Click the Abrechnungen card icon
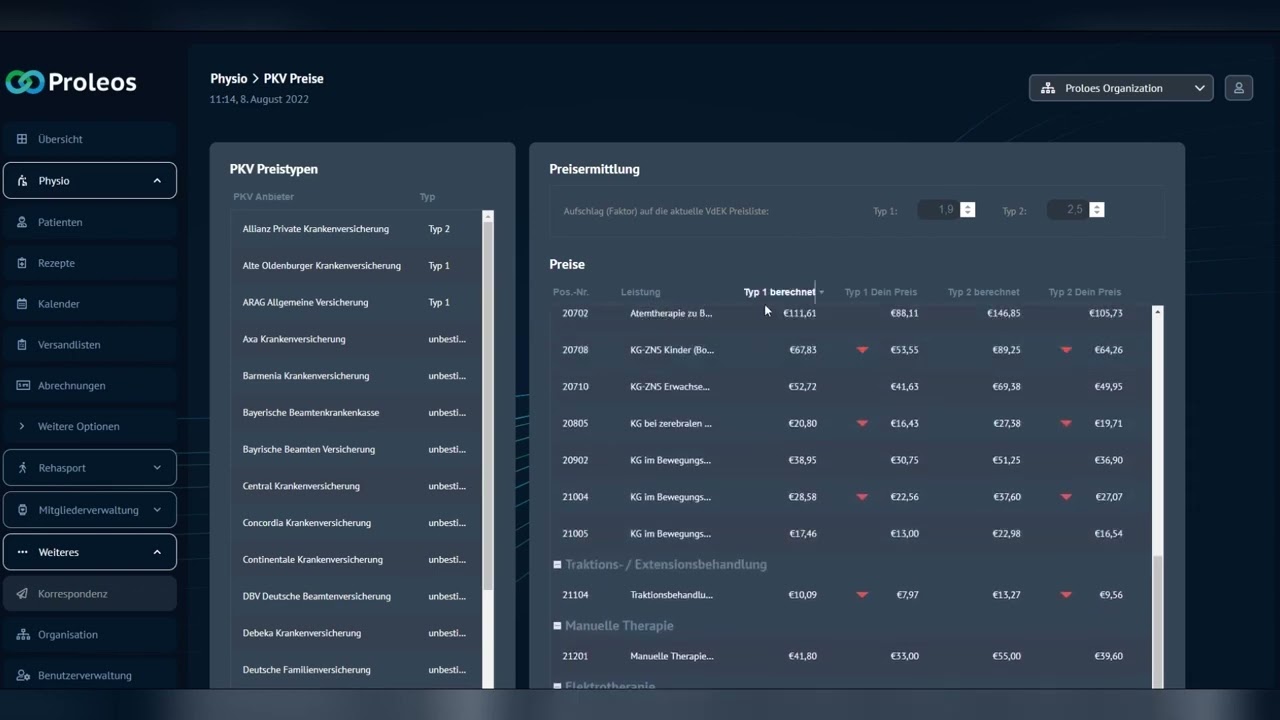The width and height of the screenshot is (1280, 720). click(22, 385)
